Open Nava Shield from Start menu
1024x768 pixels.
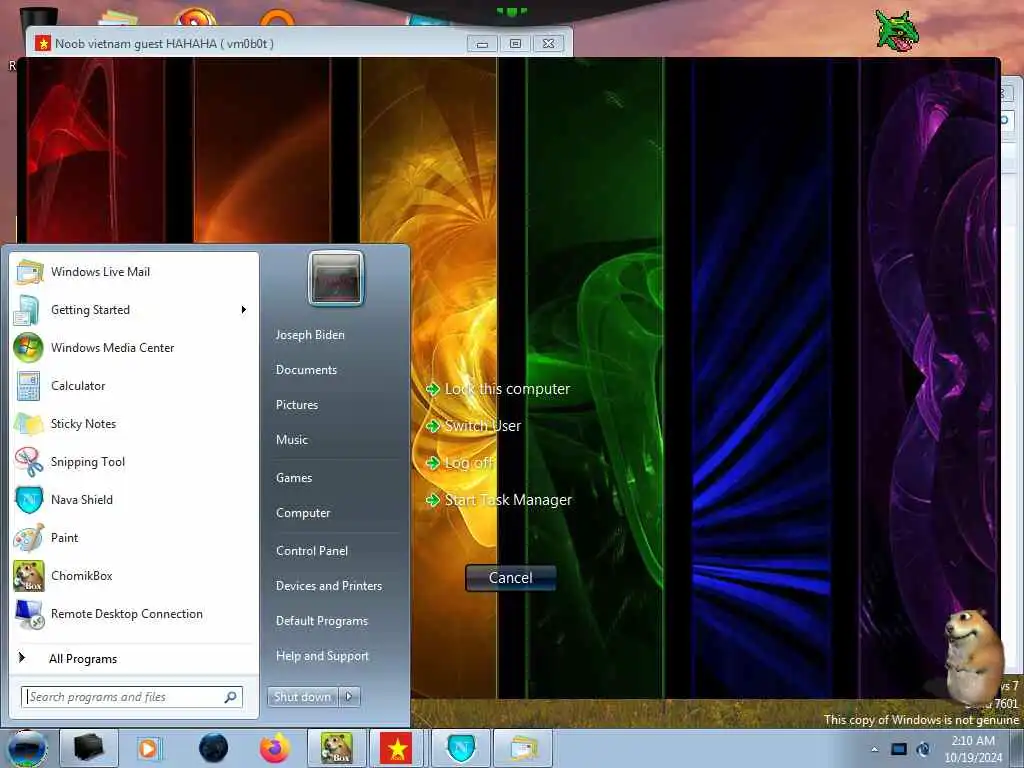point(134,500)
